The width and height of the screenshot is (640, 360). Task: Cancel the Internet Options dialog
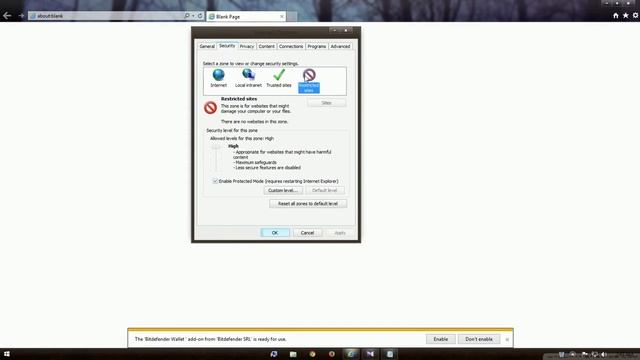(307, 233)
